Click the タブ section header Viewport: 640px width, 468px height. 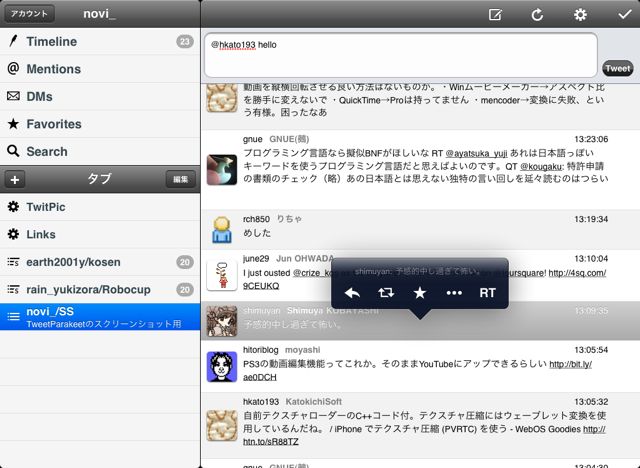(99, 179)
